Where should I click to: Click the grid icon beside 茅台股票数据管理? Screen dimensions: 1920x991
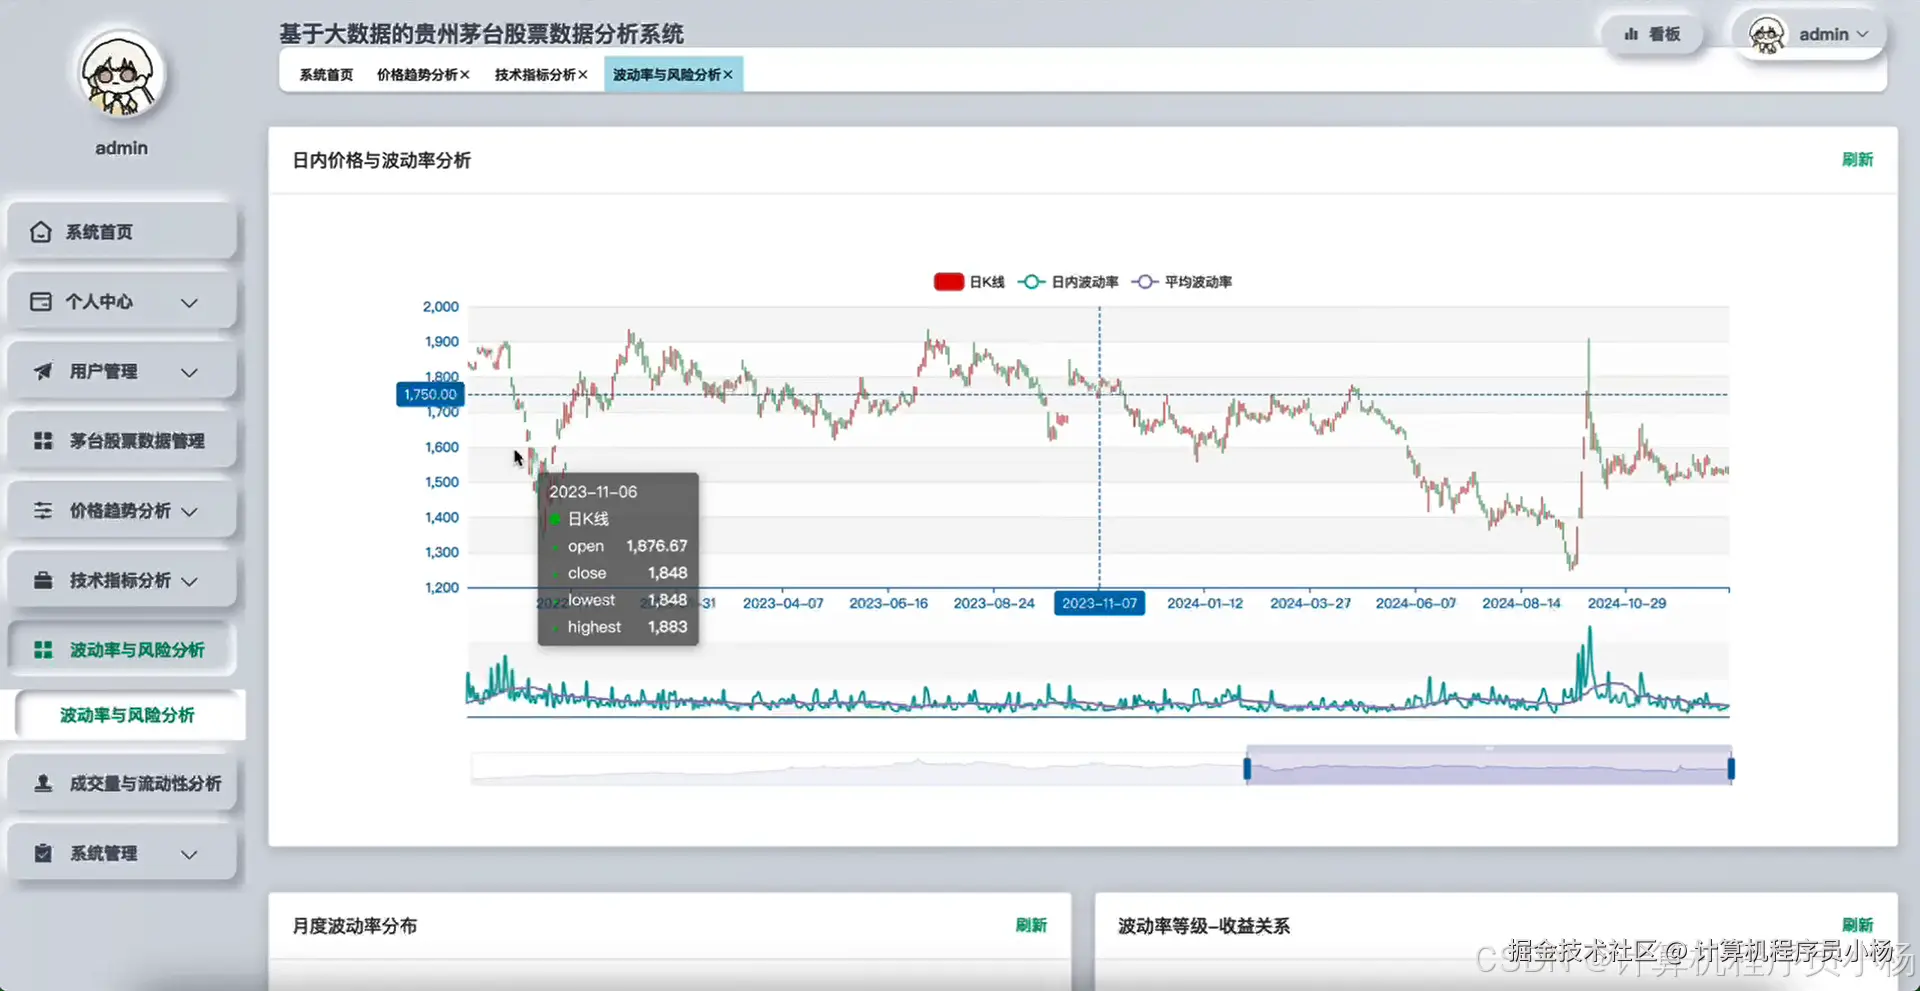[43, 441]
